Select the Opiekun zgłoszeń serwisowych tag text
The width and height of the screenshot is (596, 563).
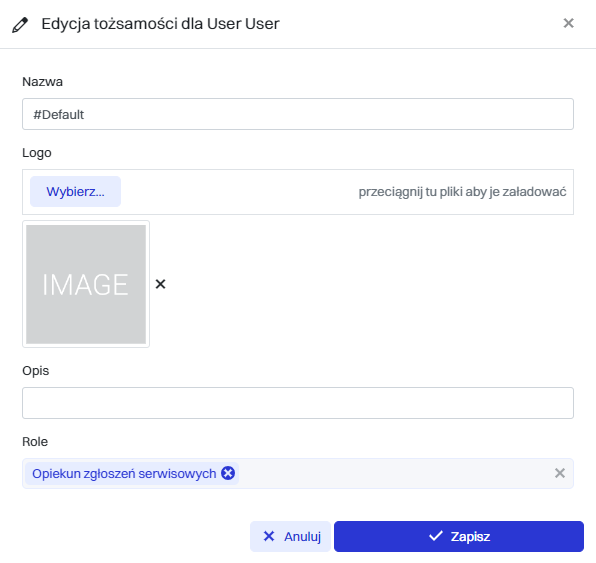[x=124, y=474]
